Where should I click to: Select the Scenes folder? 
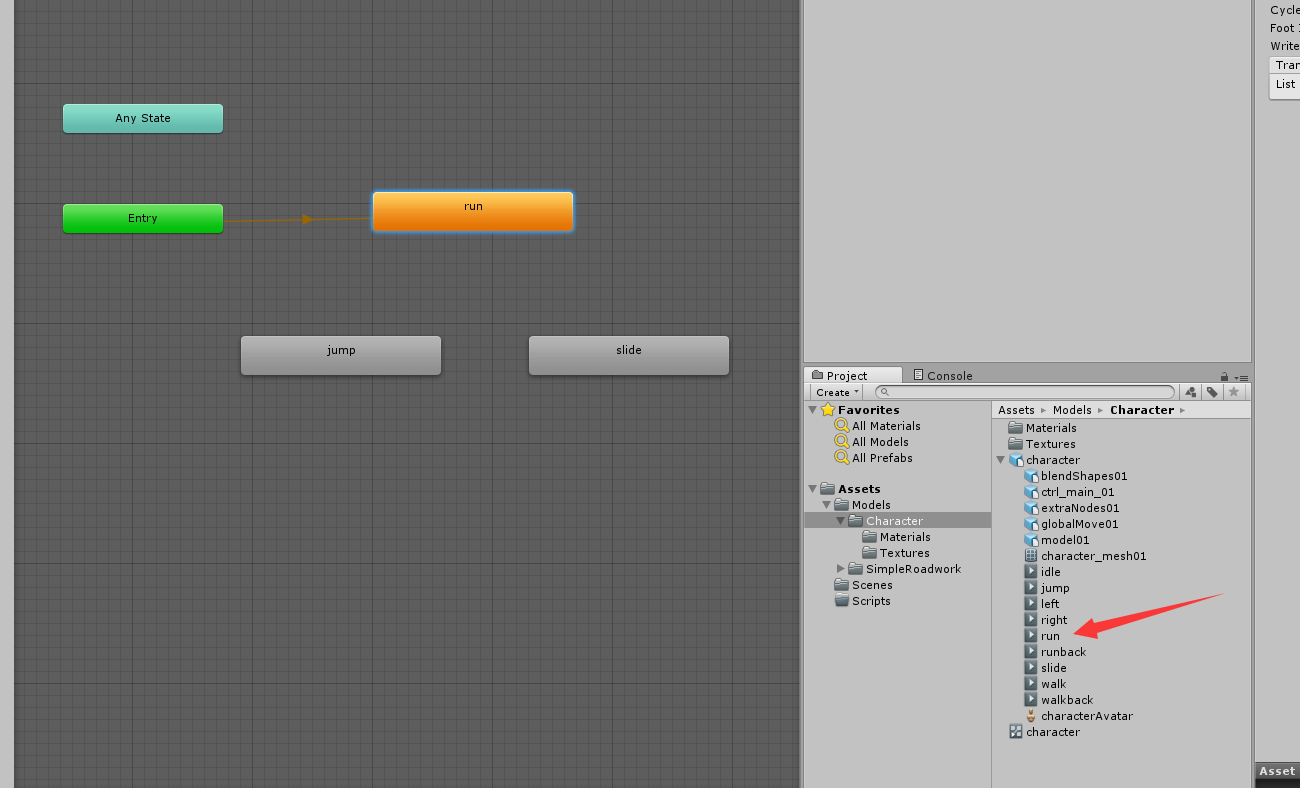coord(864,585)
